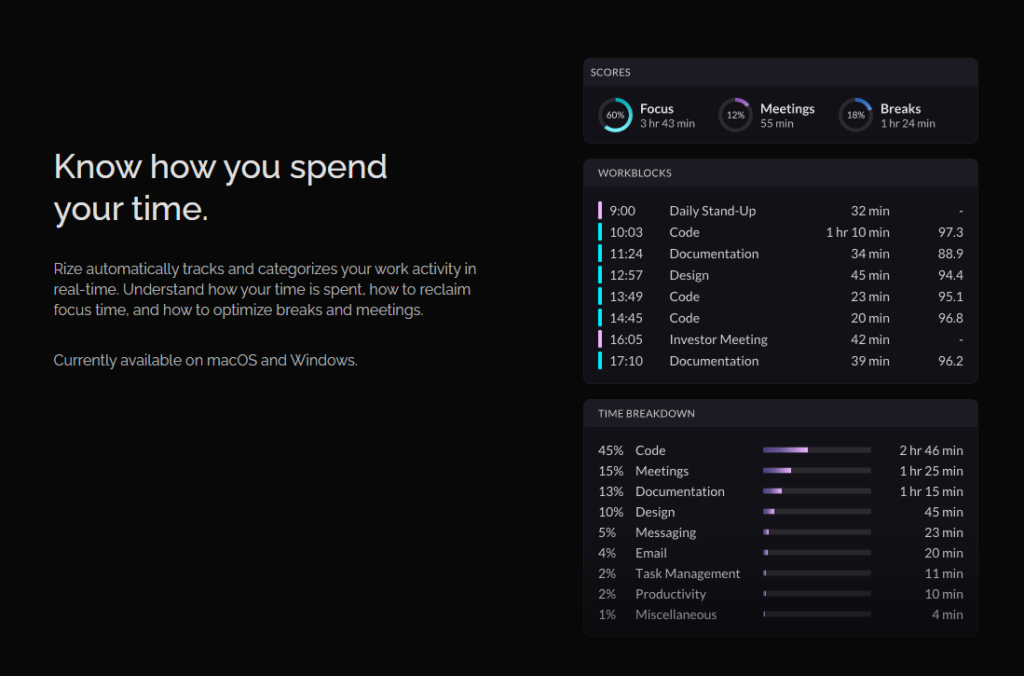Click the Focus 60% score ring
1024x676 pixels.
point(615,115)
